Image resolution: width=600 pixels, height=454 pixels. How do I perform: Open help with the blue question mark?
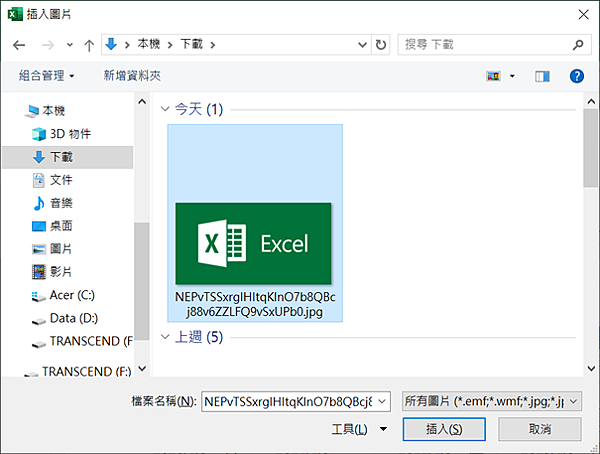coord(577,76)
